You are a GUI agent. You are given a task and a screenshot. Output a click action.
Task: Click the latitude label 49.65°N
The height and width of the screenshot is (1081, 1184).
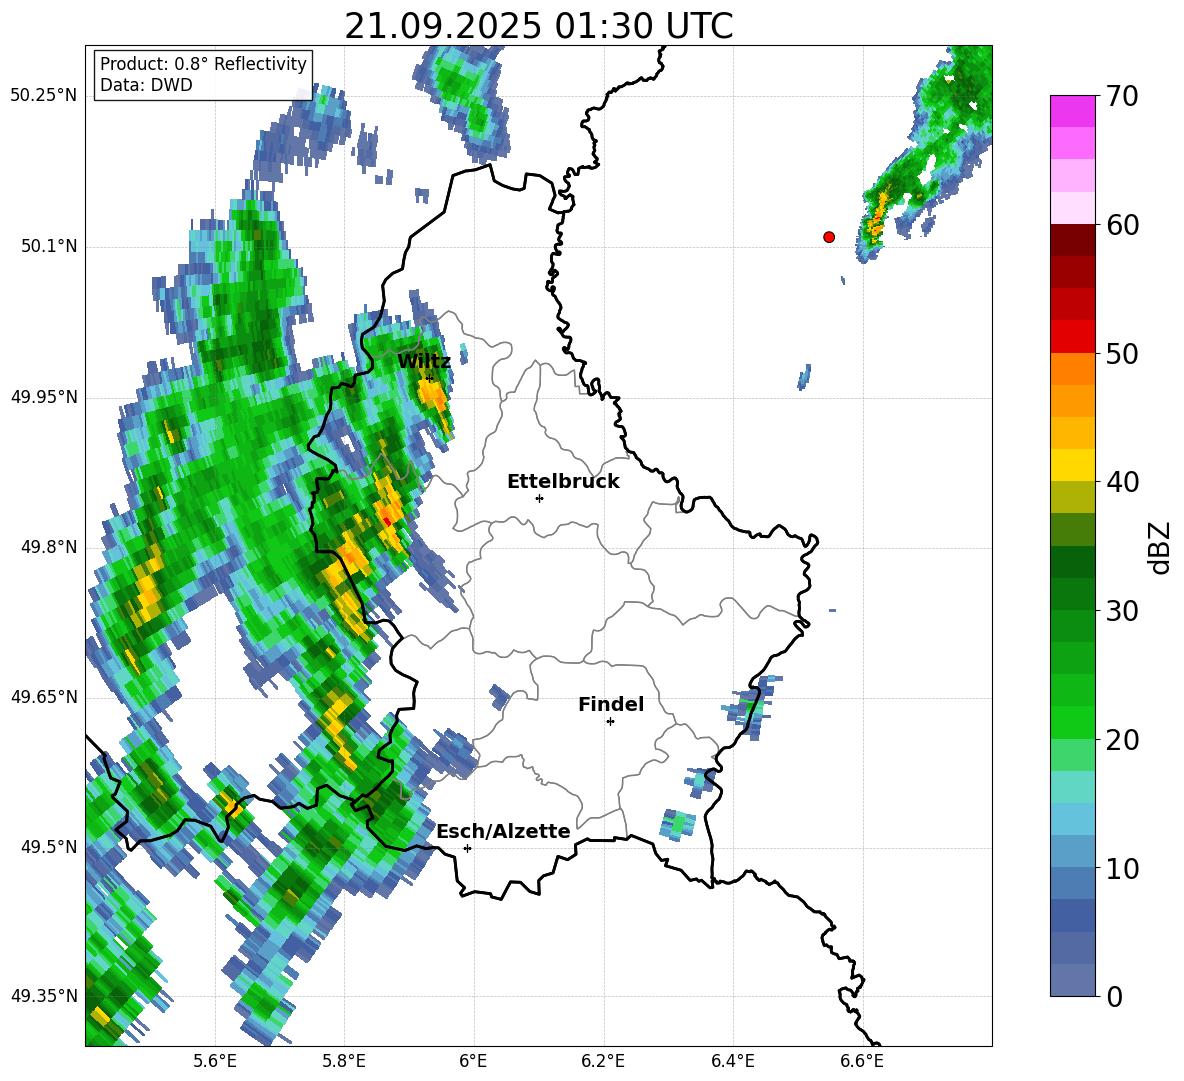(44, 696)
